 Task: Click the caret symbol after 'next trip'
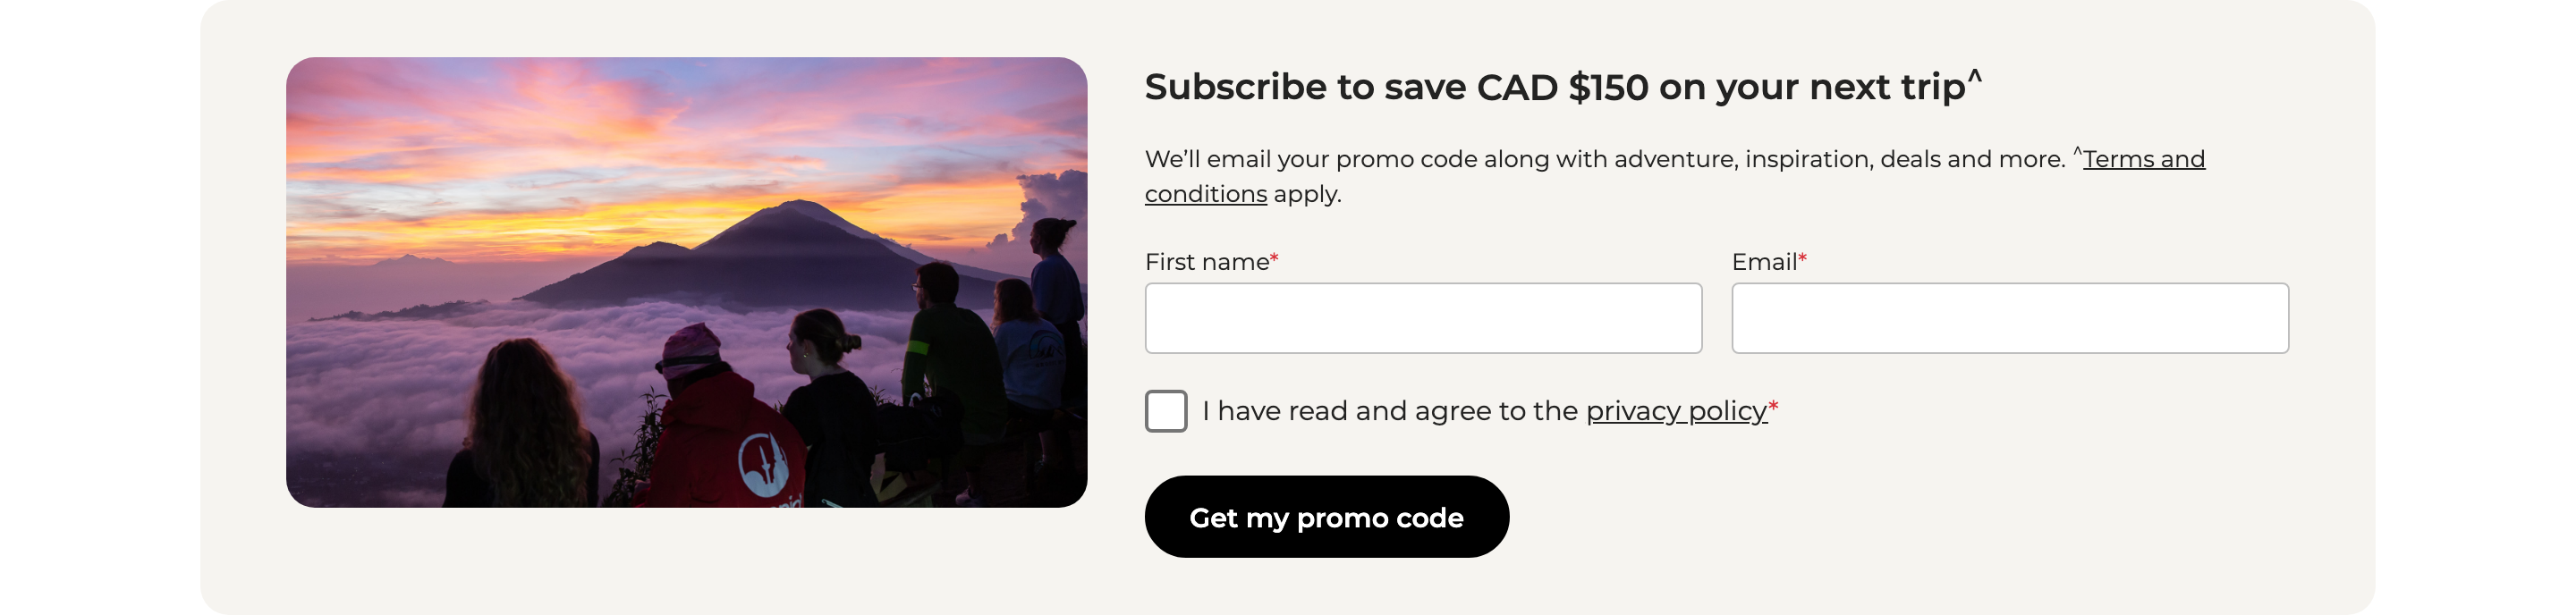[x=1975, y=76]
